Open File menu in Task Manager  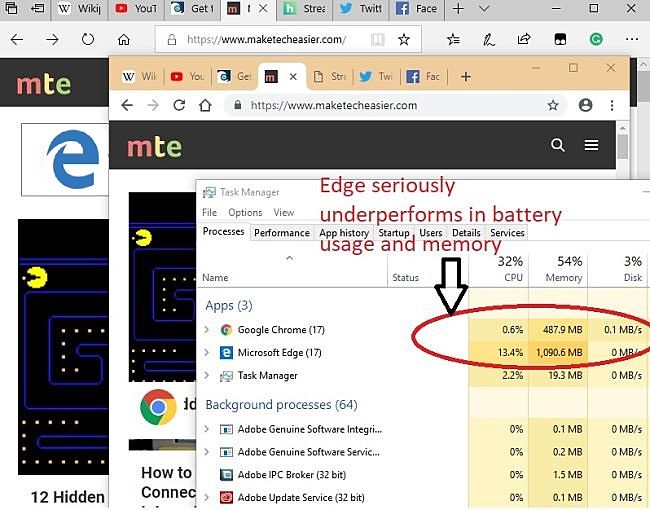209,213
